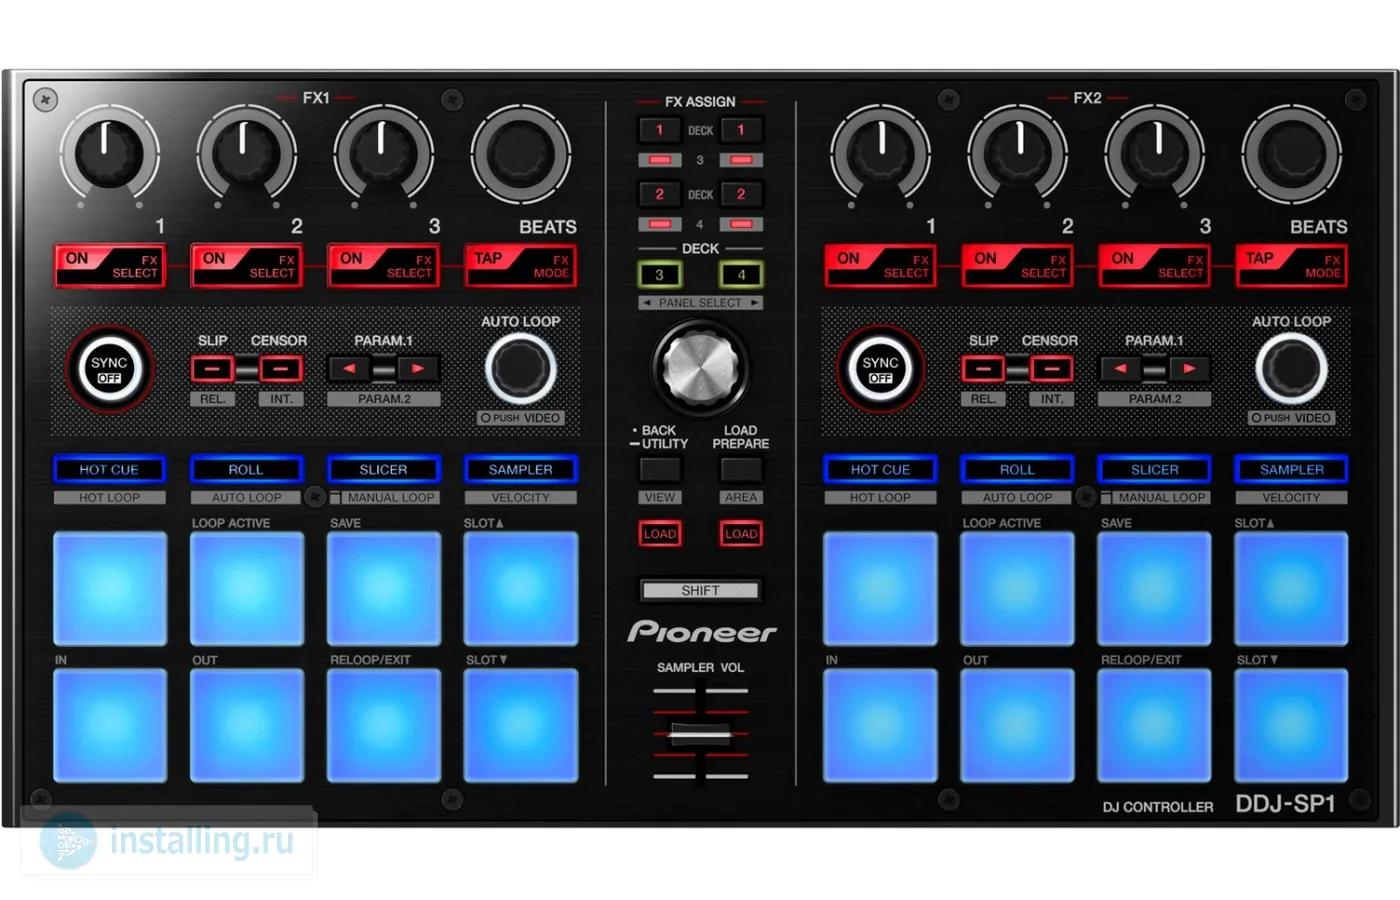Enable FX1 effect 1 ON button
This screenshot has width=1400, height=900.
point(109,266)
